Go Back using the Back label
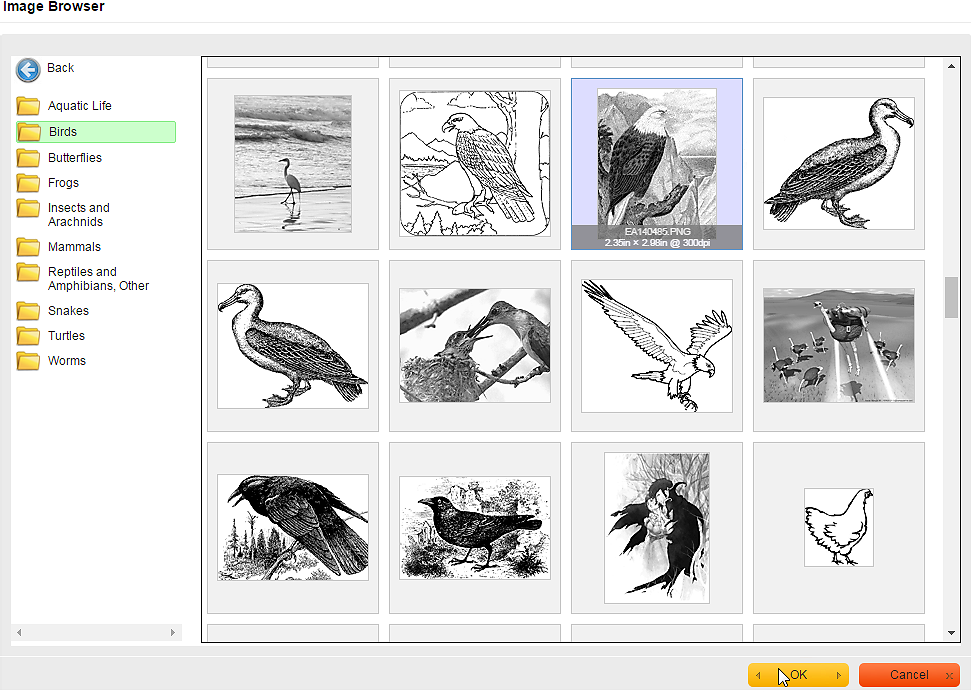The width and height of the screenshot is (972, 693). tap(61, 68)
